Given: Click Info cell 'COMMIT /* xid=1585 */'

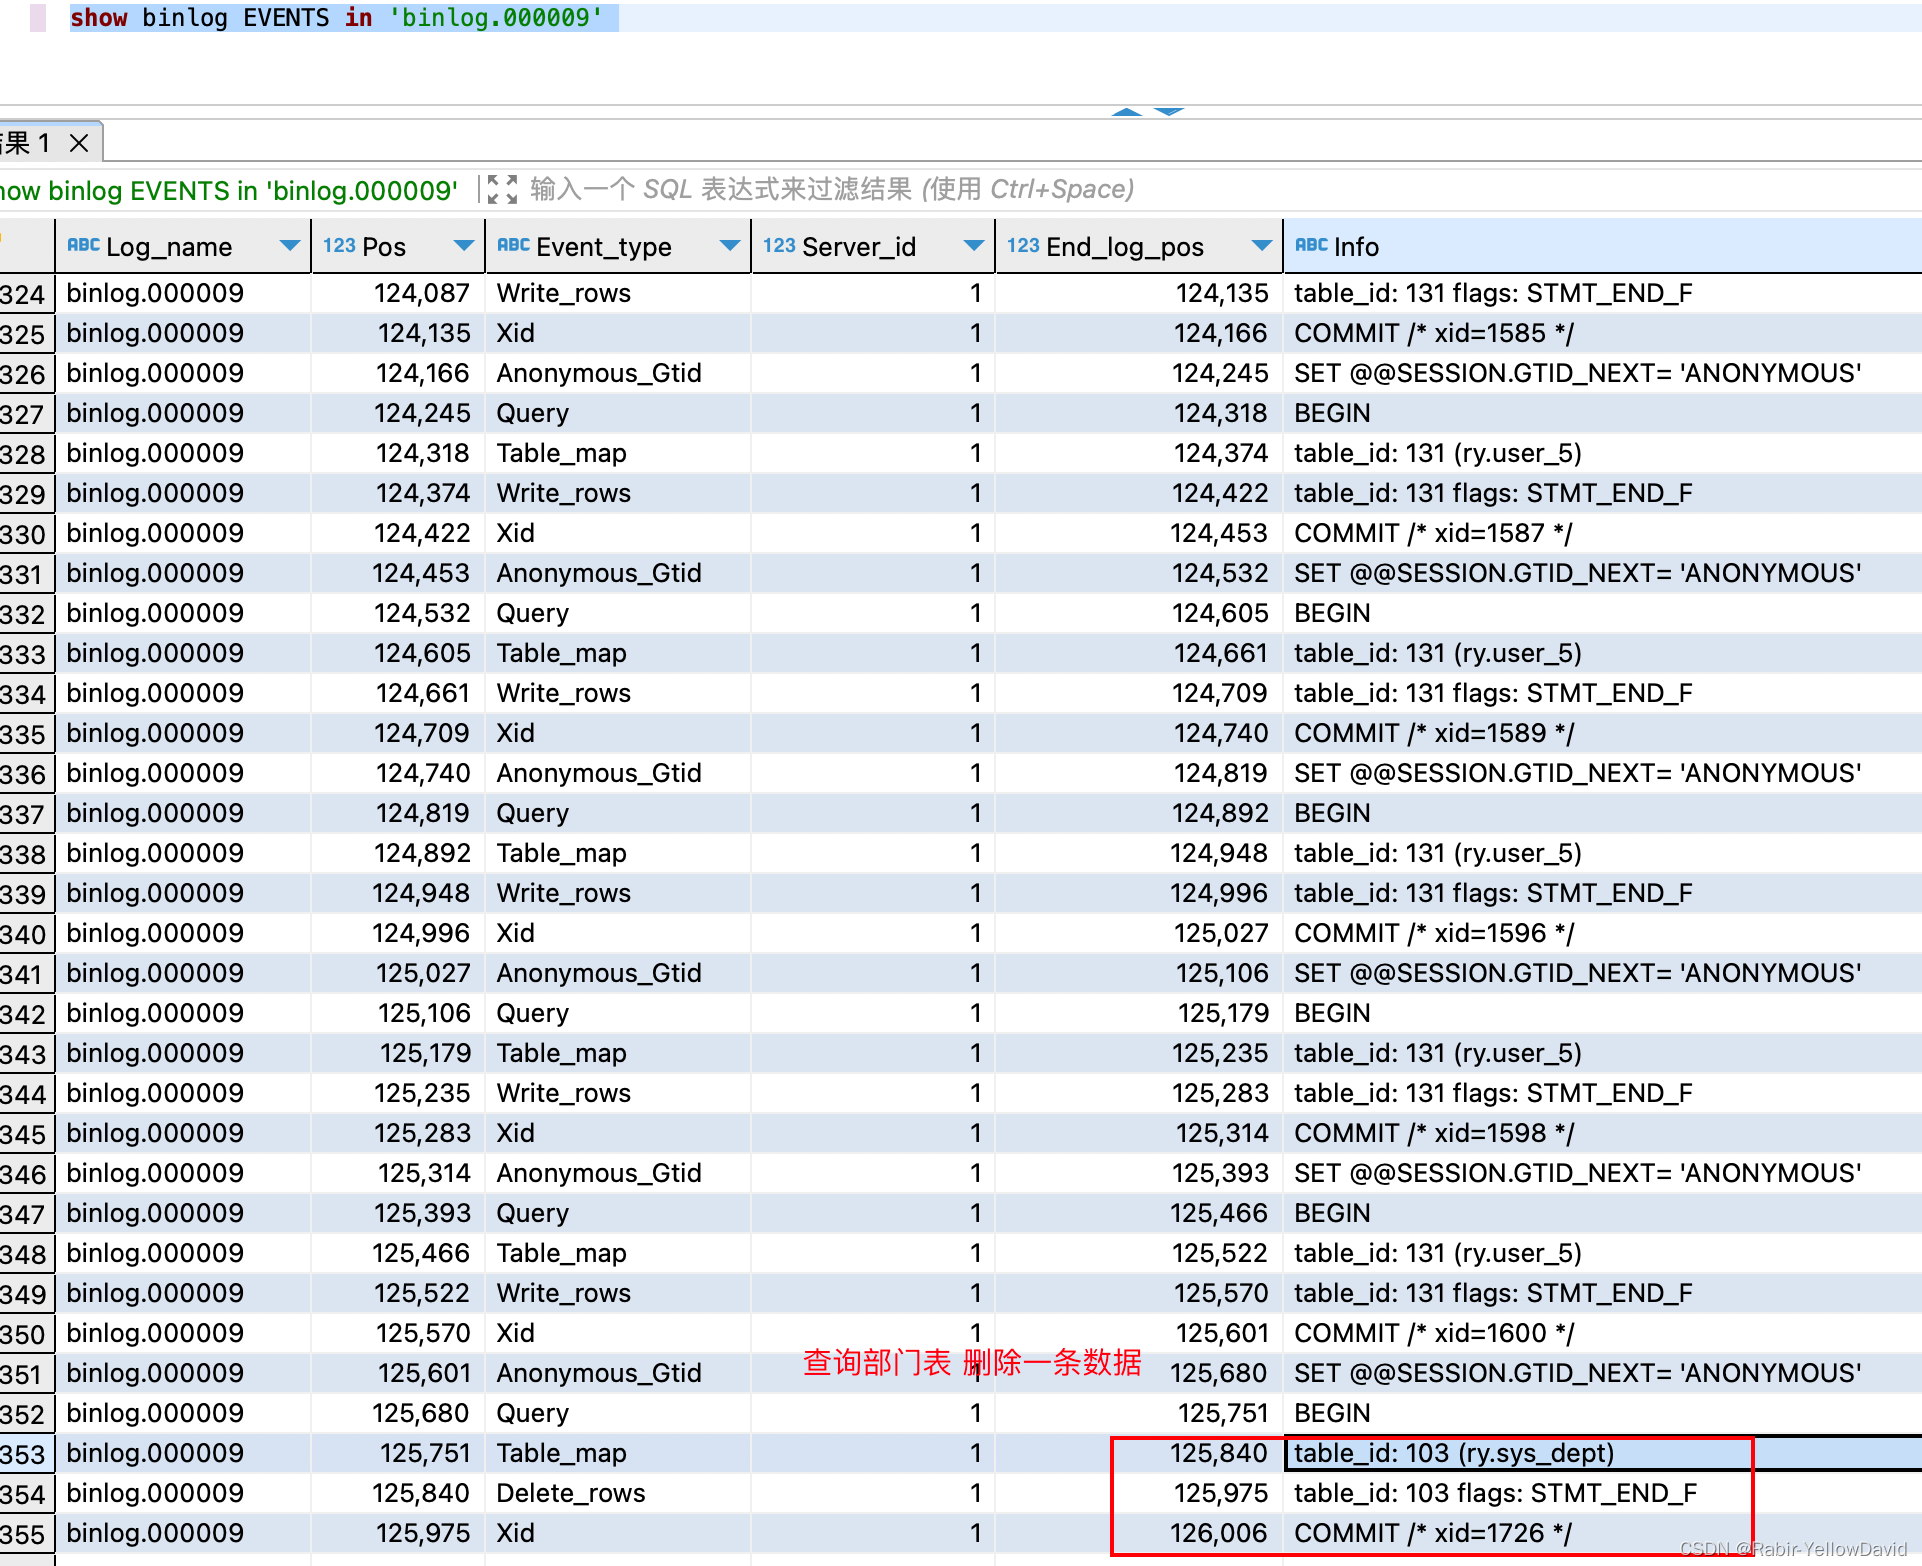Looking at the screenshot, I should click(1602, 333).
